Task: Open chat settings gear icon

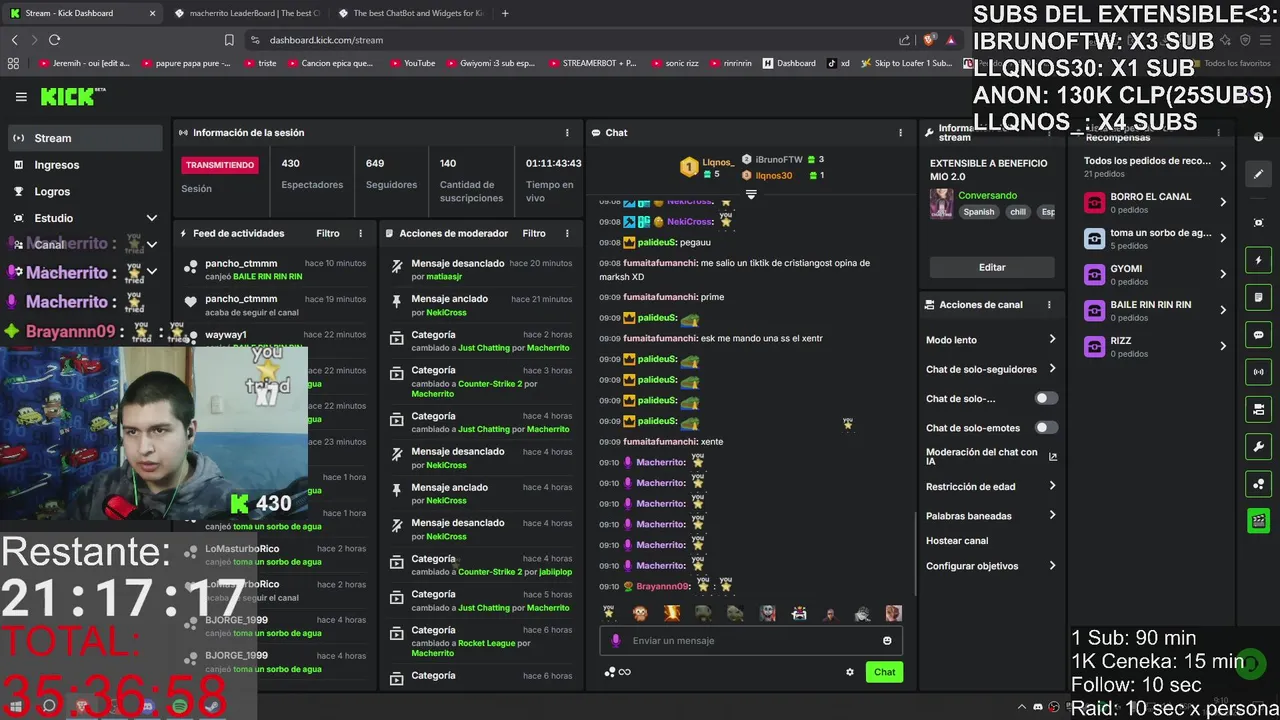Action: pos(850,672)
